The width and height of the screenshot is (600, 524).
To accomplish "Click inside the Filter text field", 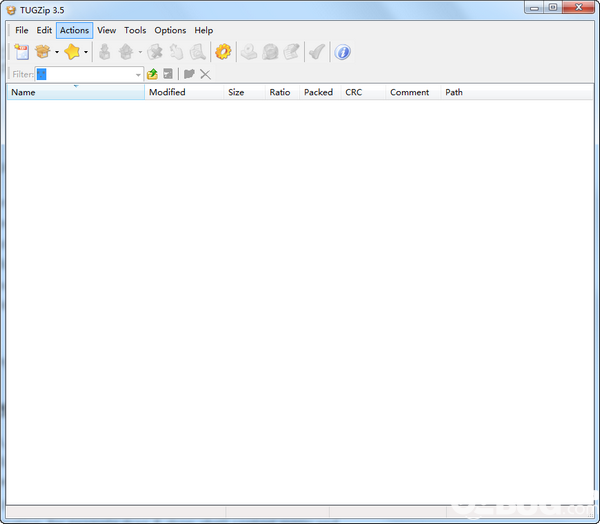I will click(85, 74).
